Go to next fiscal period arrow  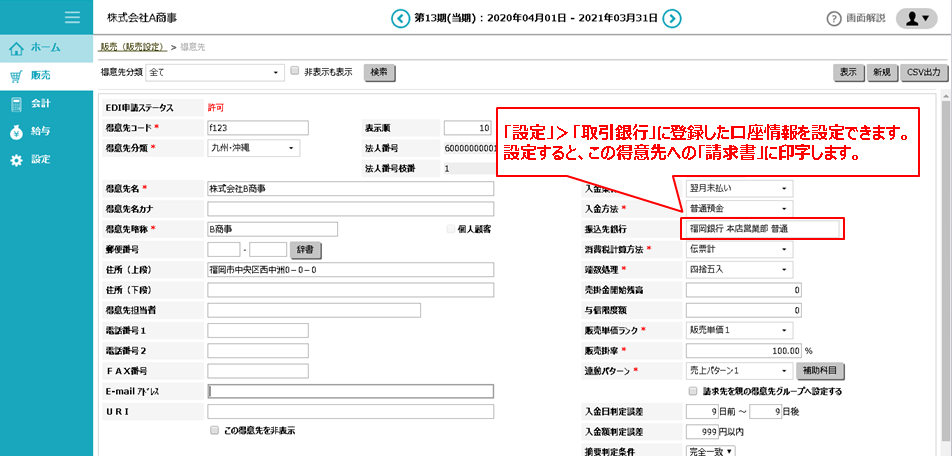[672, 18]
